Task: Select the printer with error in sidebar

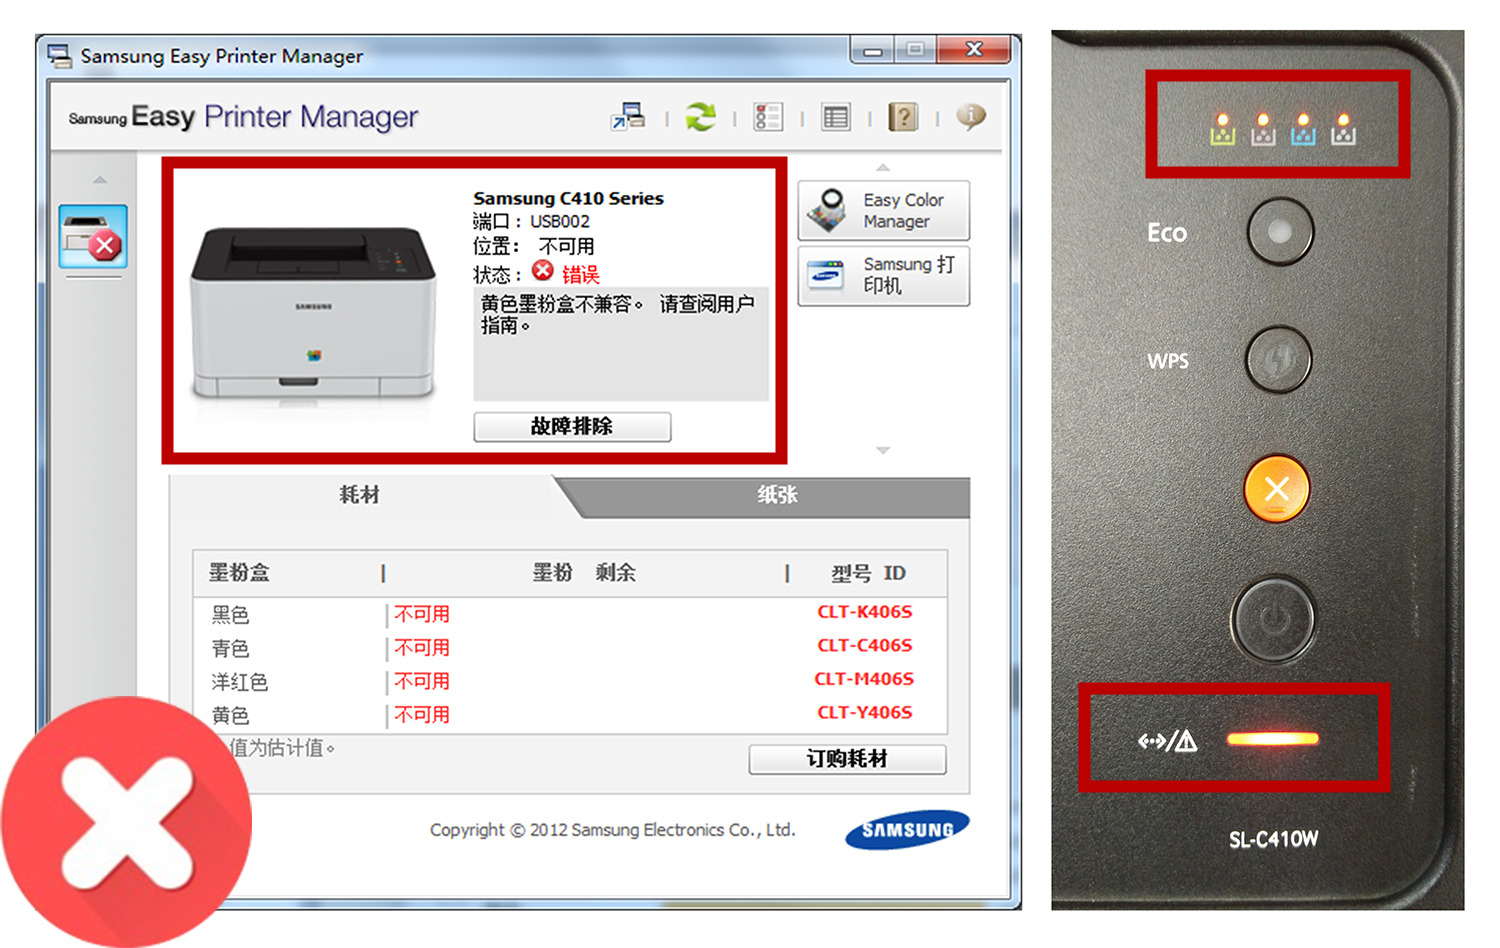Action: click(x=93, y=237)
